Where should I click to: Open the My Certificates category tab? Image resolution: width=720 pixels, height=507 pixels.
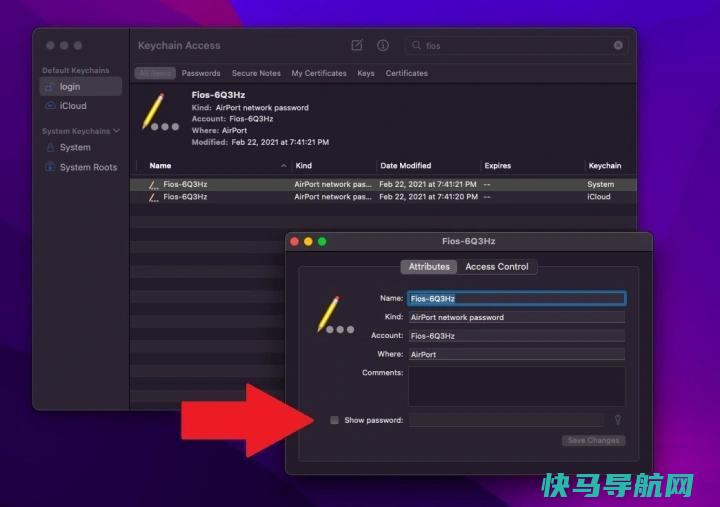(x=319, y=73)
